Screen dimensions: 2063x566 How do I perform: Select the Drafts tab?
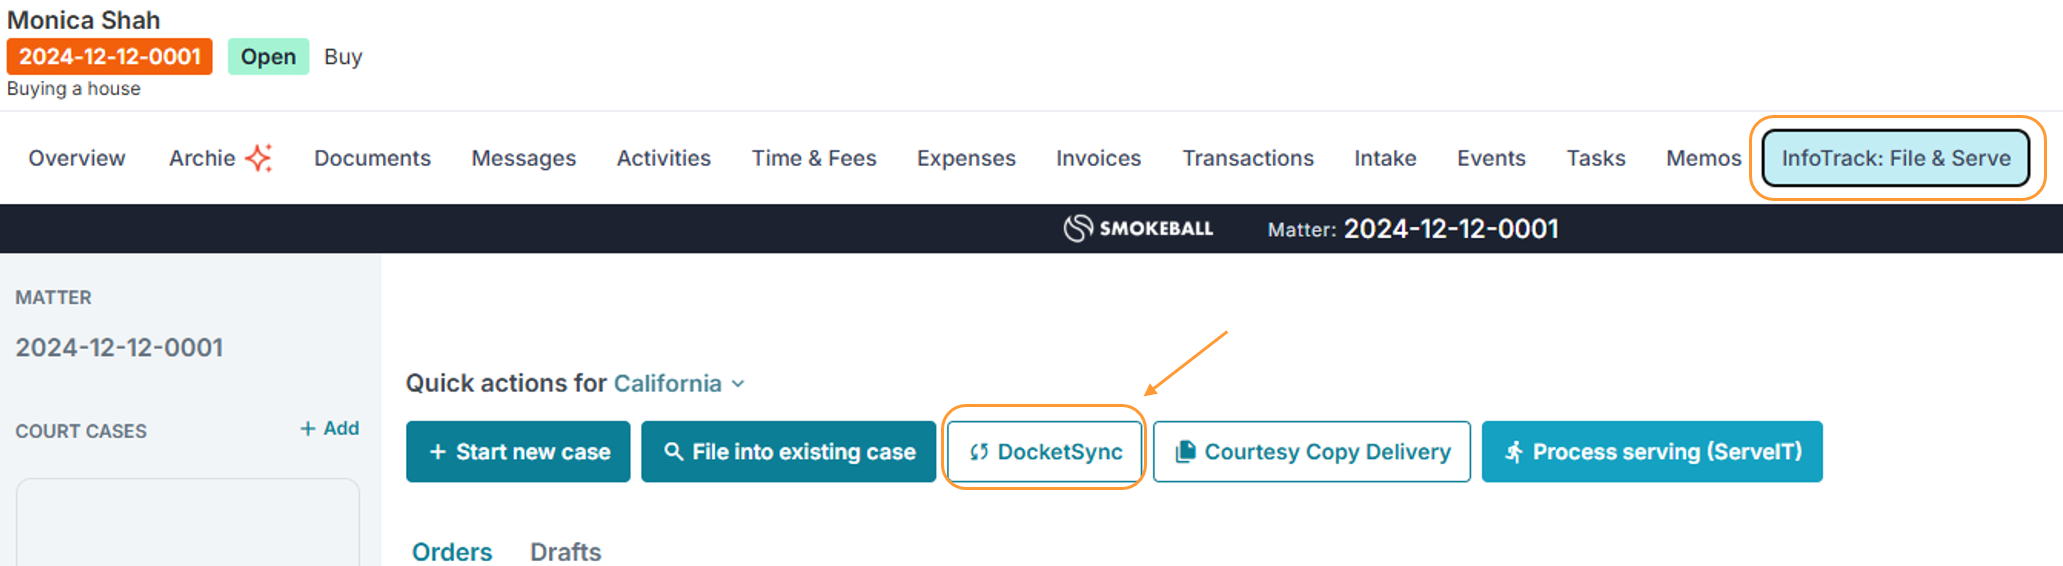[x=565, y=551]
